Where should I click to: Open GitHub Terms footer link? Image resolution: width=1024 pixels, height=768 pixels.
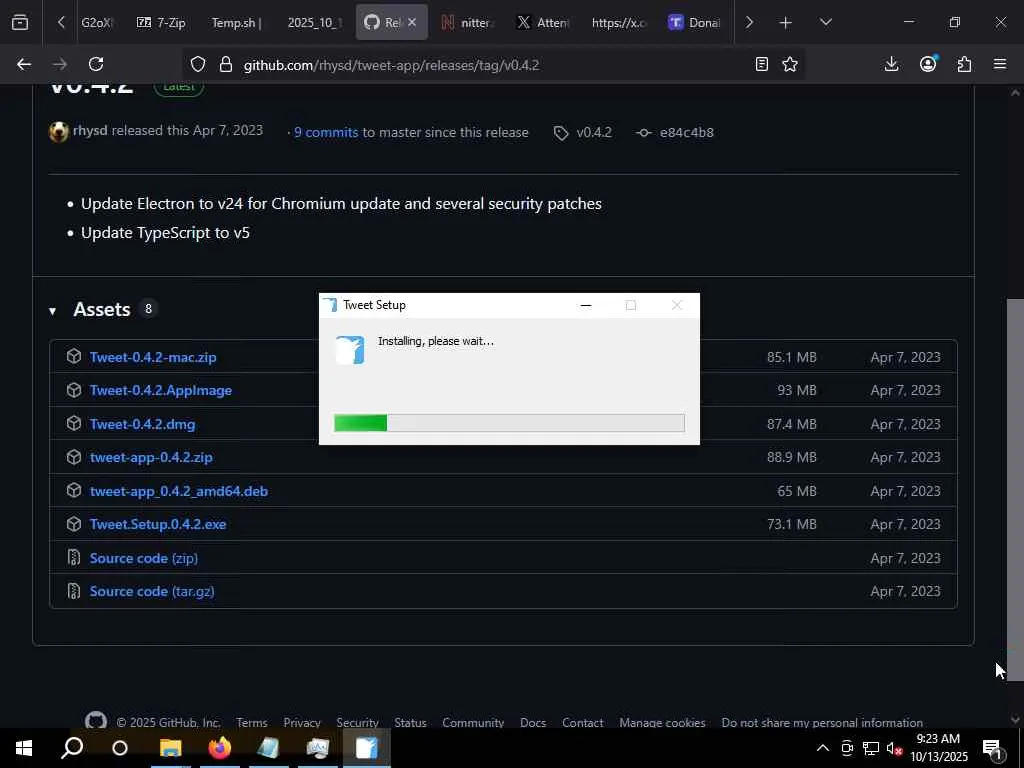tap(252, 722)
